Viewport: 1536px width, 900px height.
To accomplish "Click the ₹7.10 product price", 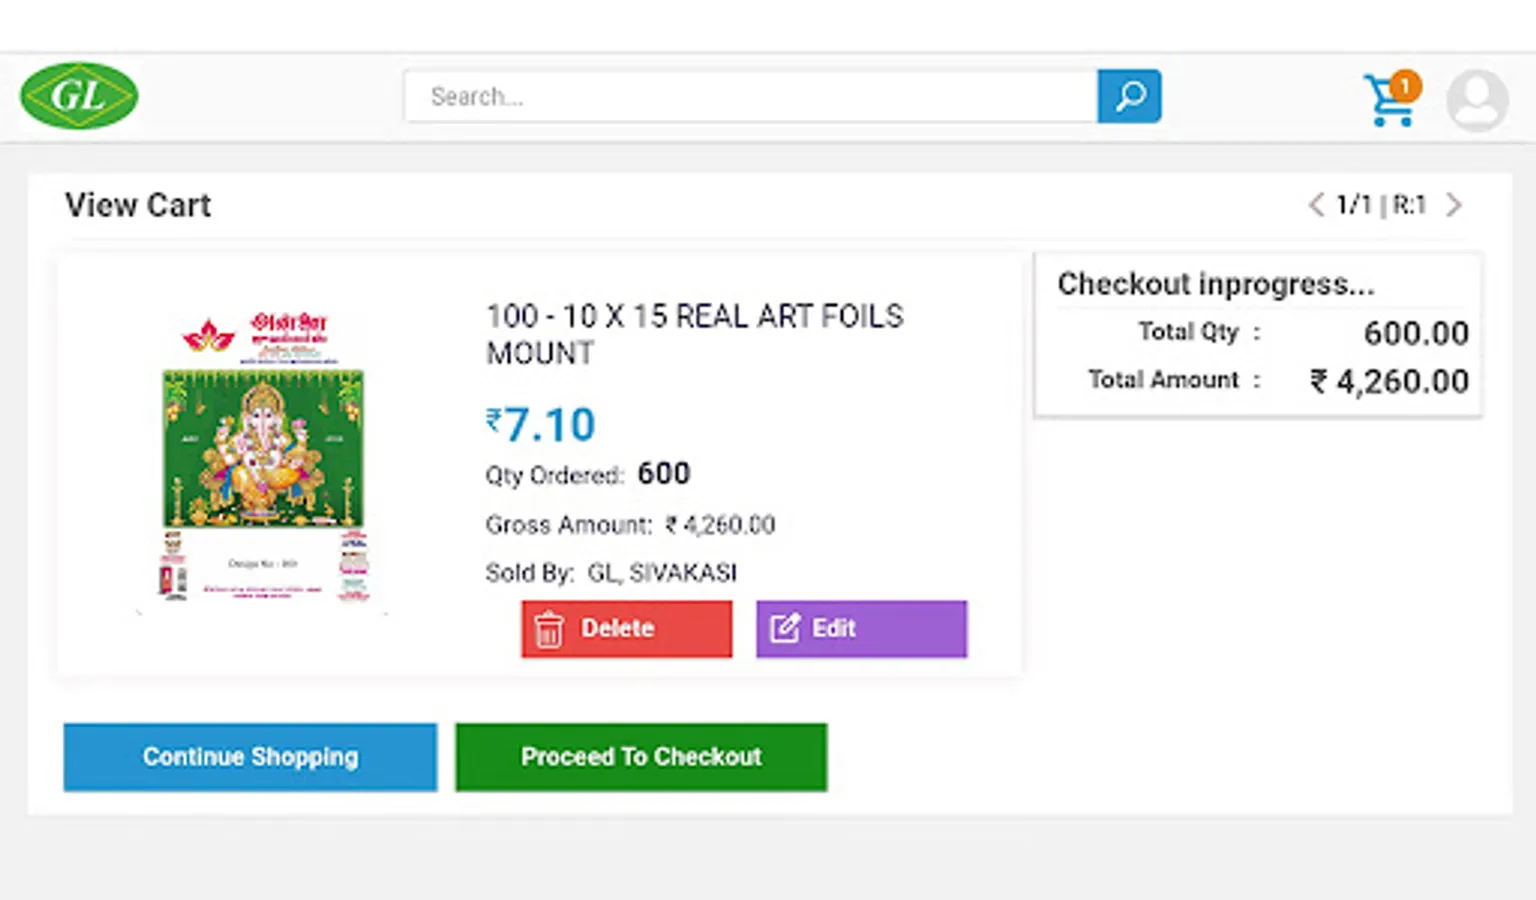I will pos(541,425).
